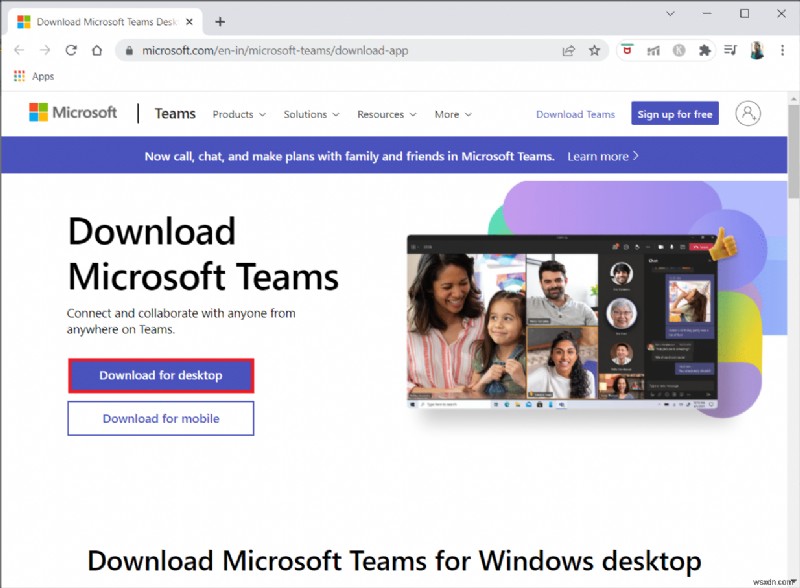This screenshot has width=800, height=588.
Task: Click Download for mobile button
Action: pyautogui.click(x=161, y=419)
